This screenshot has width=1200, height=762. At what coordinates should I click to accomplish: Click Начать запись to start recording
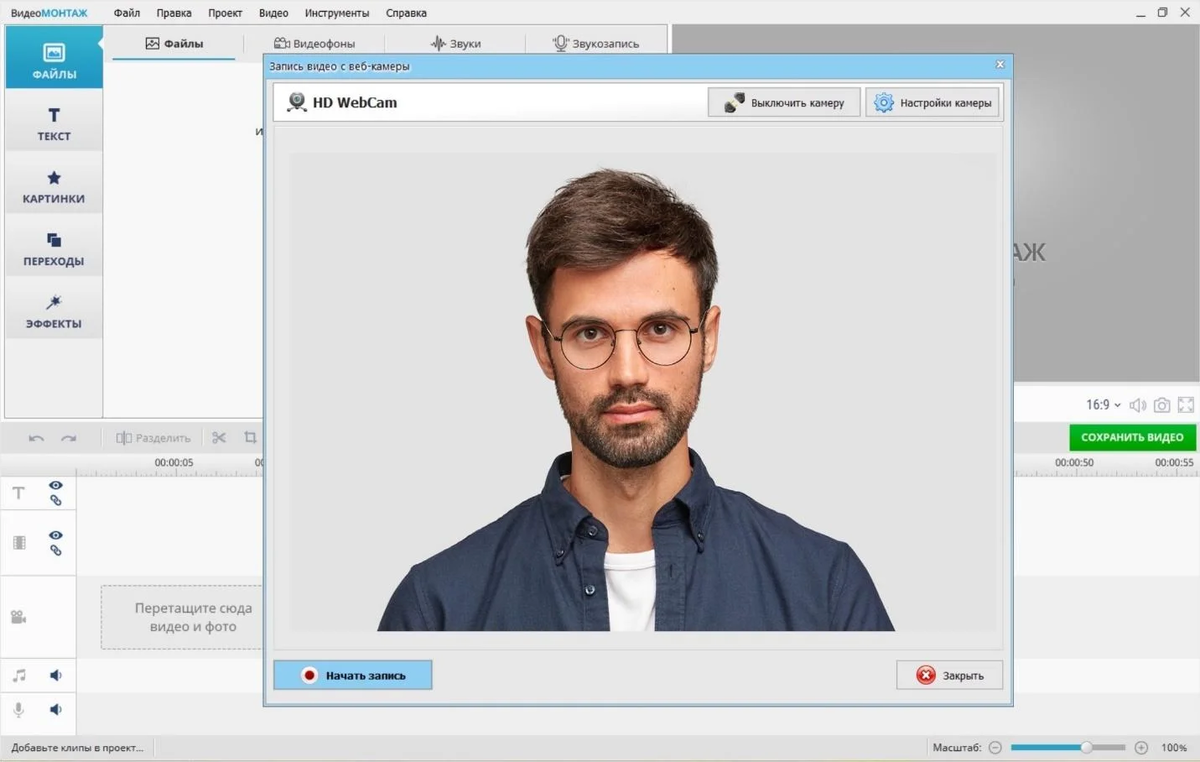coord(353,675)
